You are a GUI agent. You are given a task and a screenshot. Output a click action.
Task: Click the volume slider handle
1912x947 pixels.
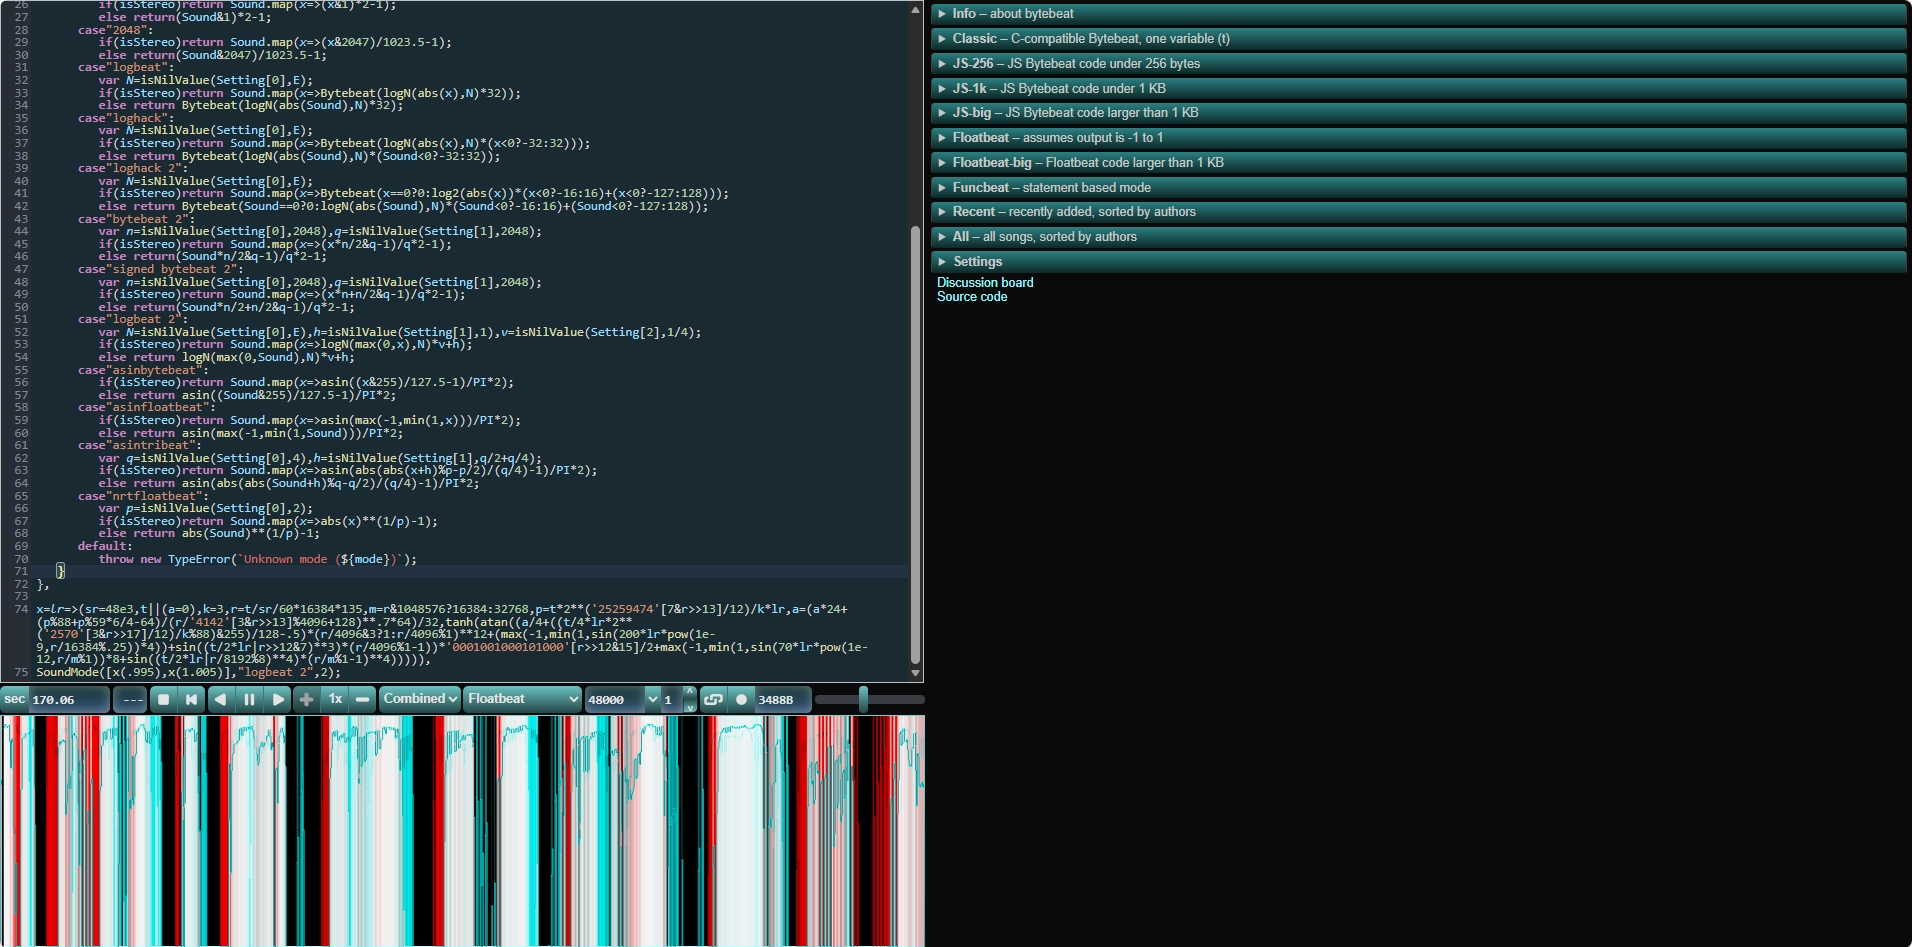(x=863, y=700)
